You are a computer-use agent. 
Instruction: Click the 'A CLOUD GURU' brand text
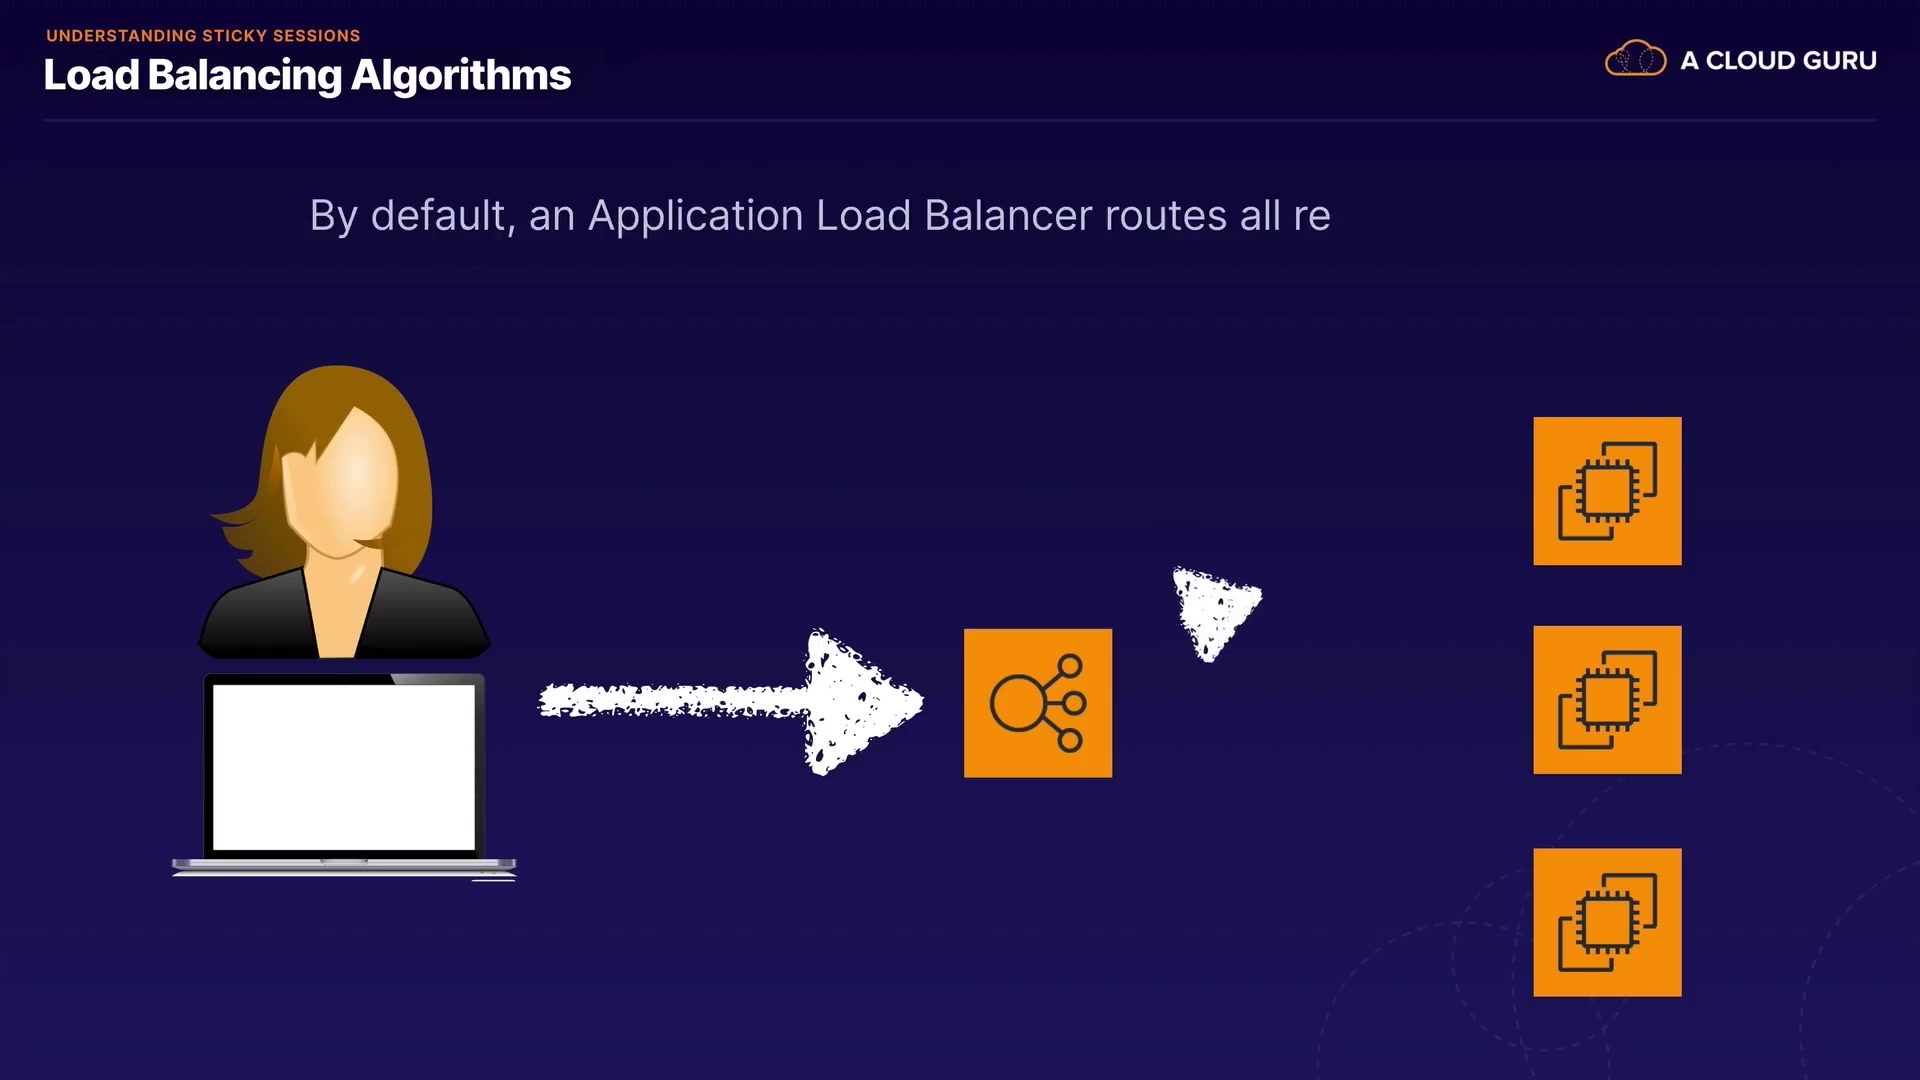point(1778,60)
